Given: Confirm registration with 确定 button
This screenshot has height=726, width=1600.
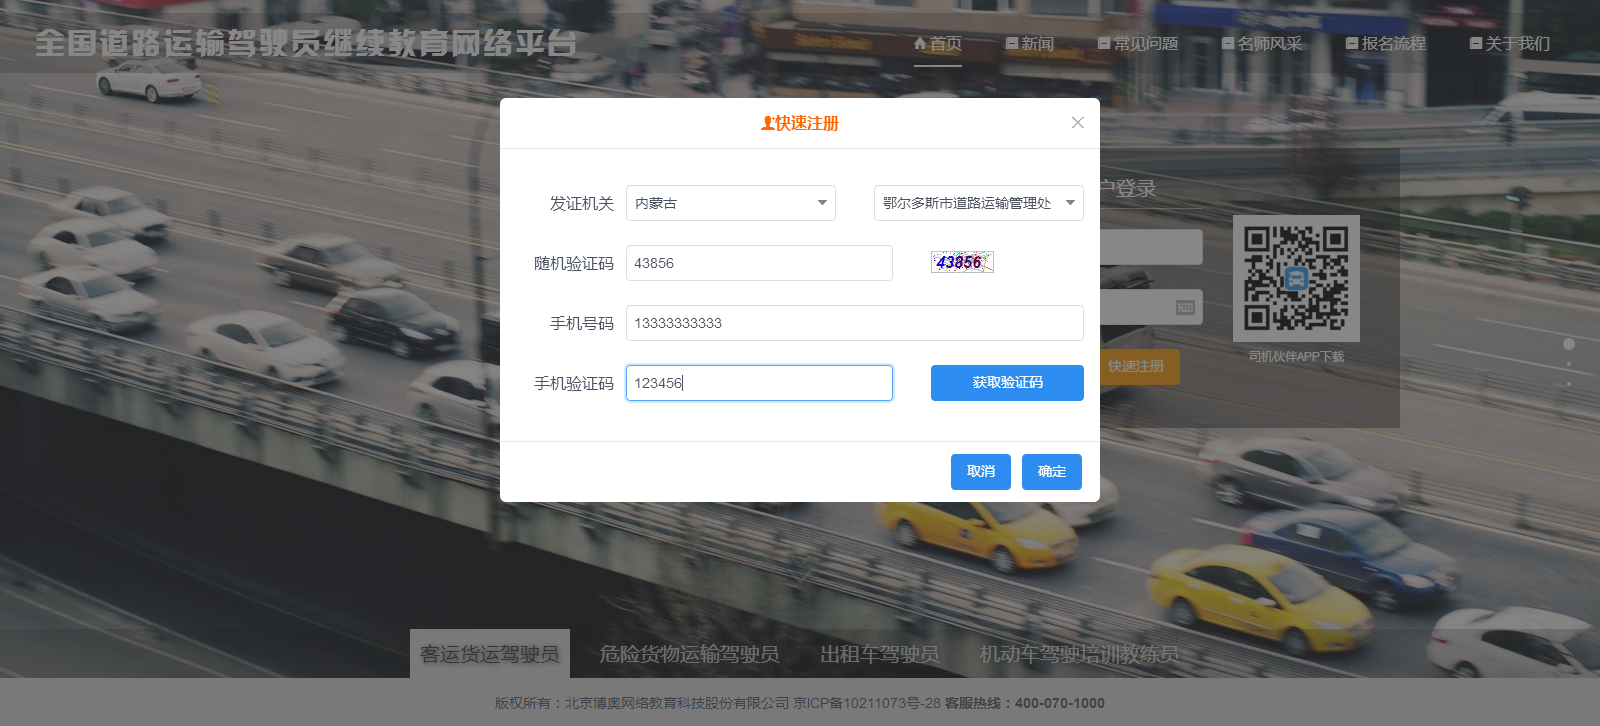Looking at the screenshot, I should pos(1052,472).
